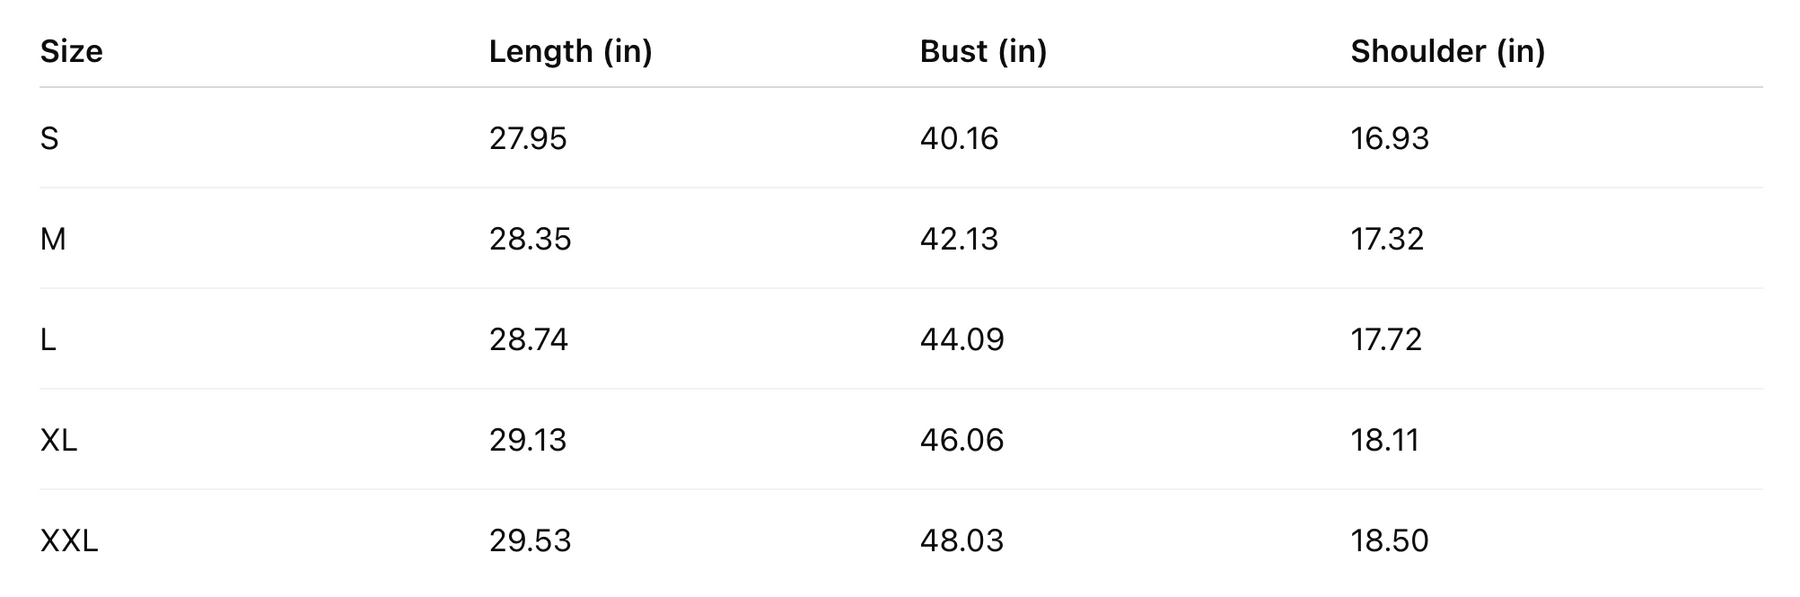Choose the 46.06 bust measurement
This screenshot has height=597, width=1800.
pos(961,440)
